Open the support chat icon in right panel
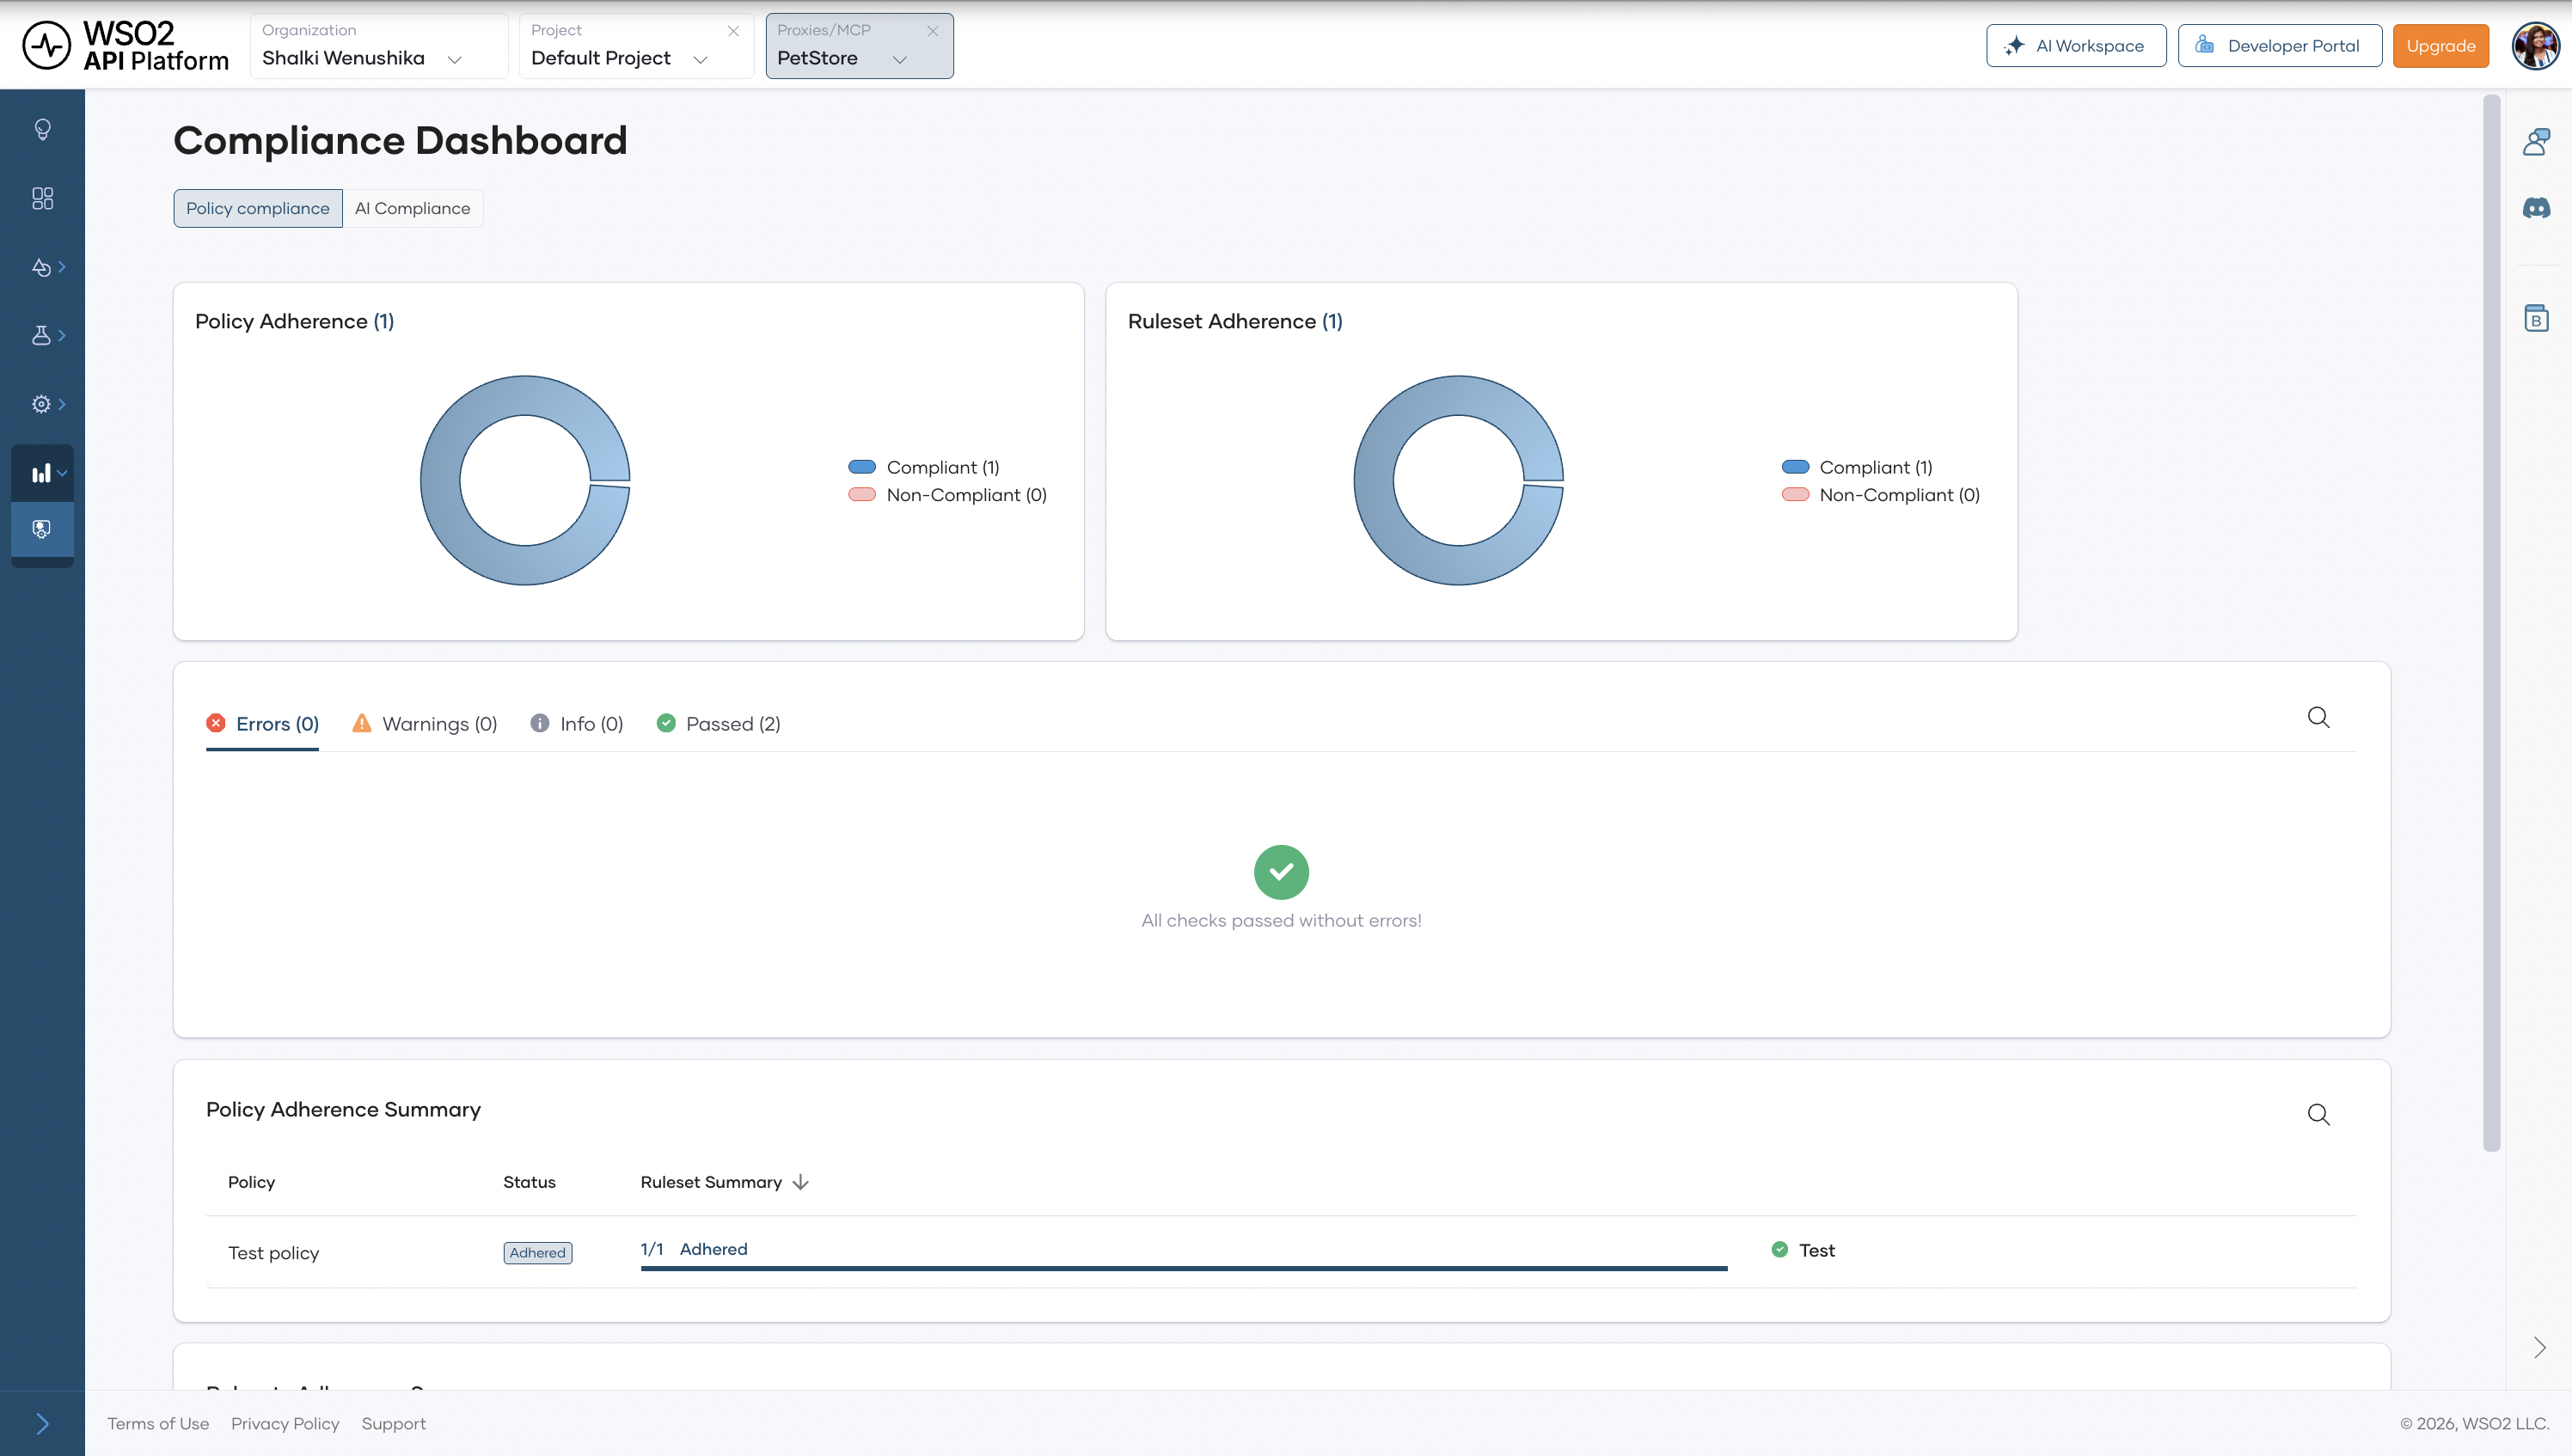Viewport: 2572px width, 1456px height. [x=2536, y=142]
